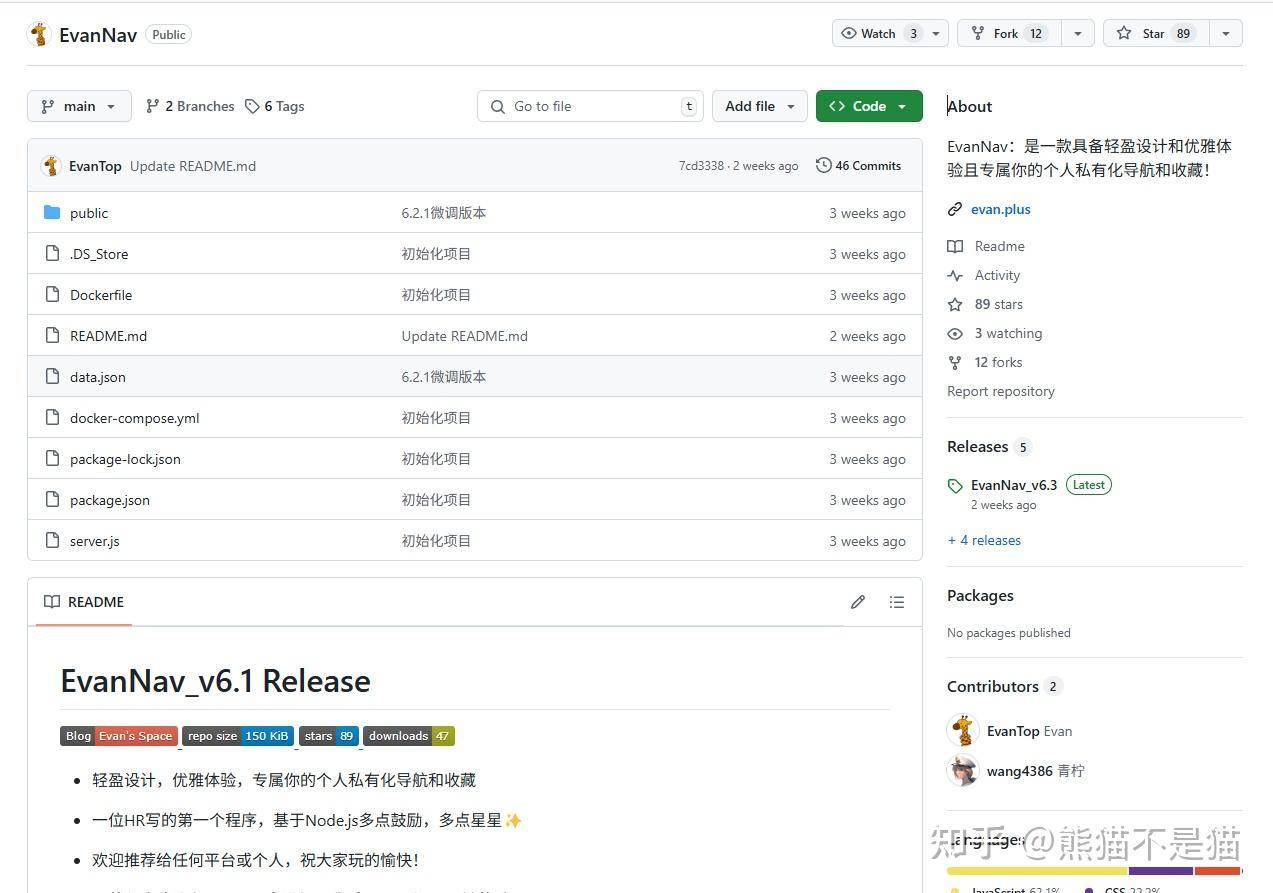The image size is (1273, 893).
Task: Click the 'Update README.md' commit message on README.md row
Action: pyautogui.click(x=465, y=336)
